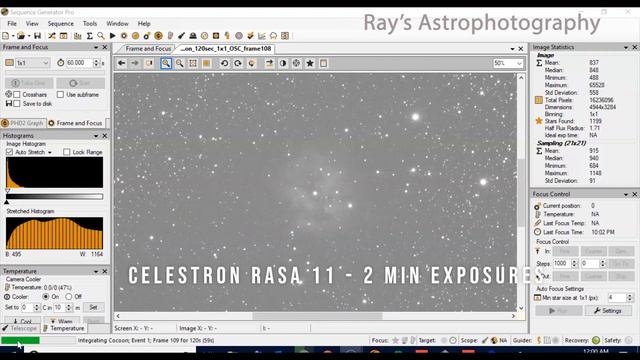Screen dimensions: 640x360
Task: Switch to the Frame and Focus document tab
Action: tap(148, 49)
